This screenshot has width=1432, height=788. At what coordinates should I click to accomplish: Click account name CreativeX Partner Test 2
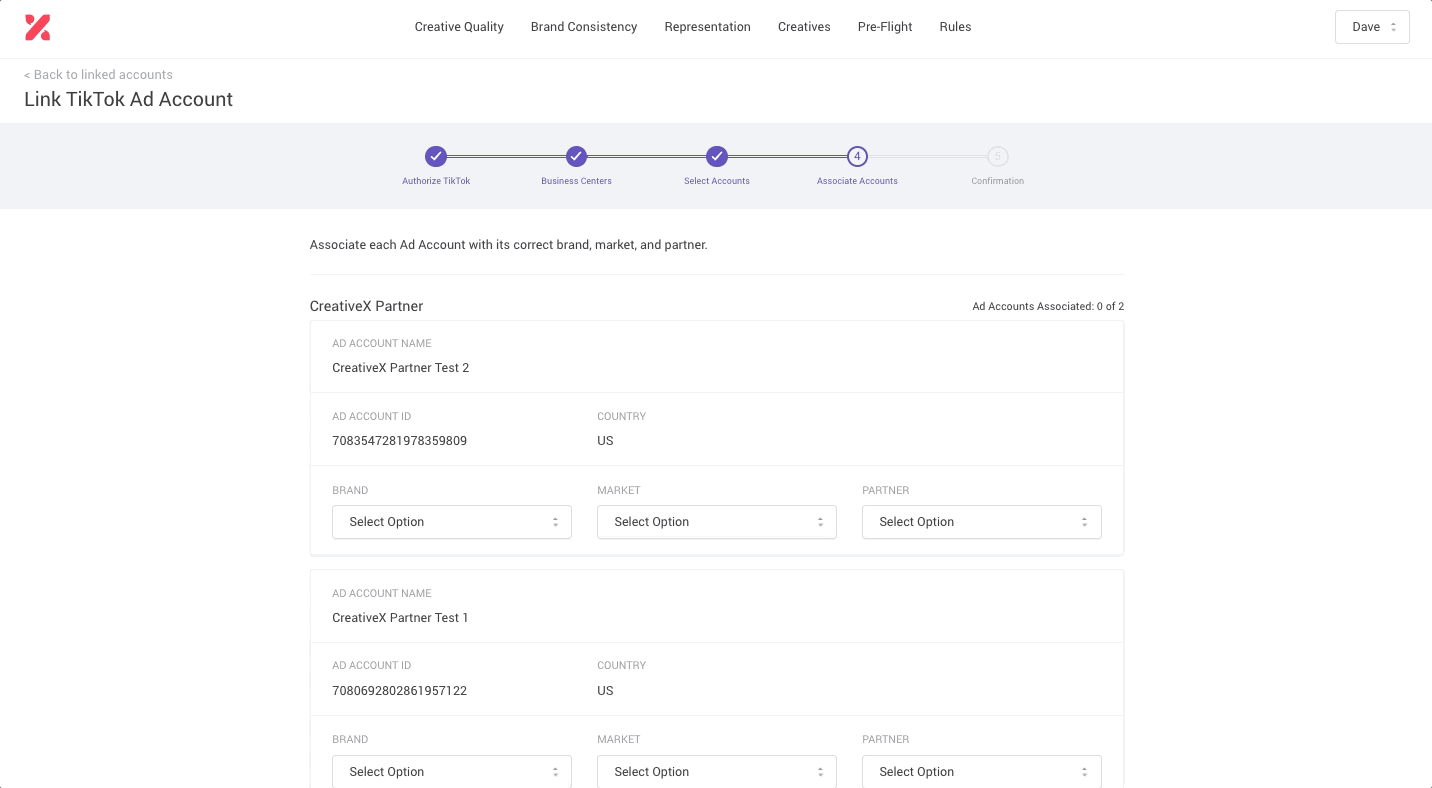point(400,368)
